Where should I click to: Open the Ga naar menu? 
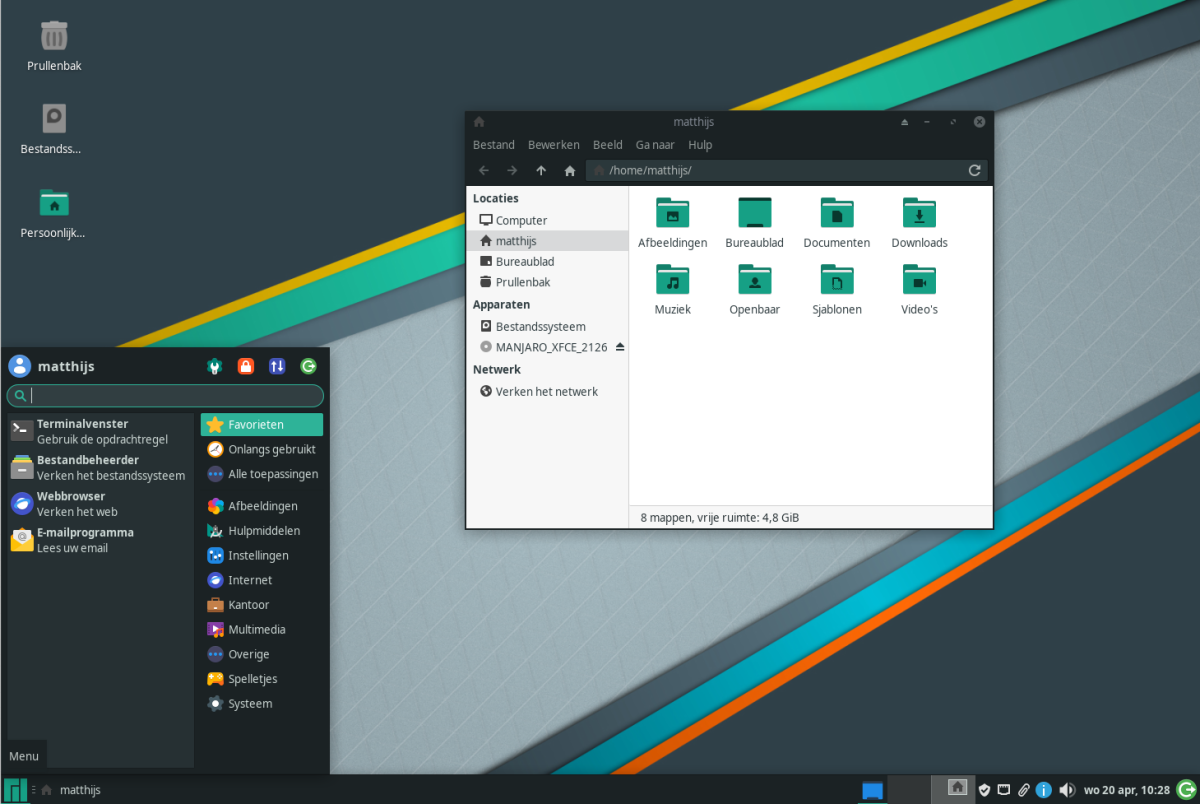pos(656,145)
